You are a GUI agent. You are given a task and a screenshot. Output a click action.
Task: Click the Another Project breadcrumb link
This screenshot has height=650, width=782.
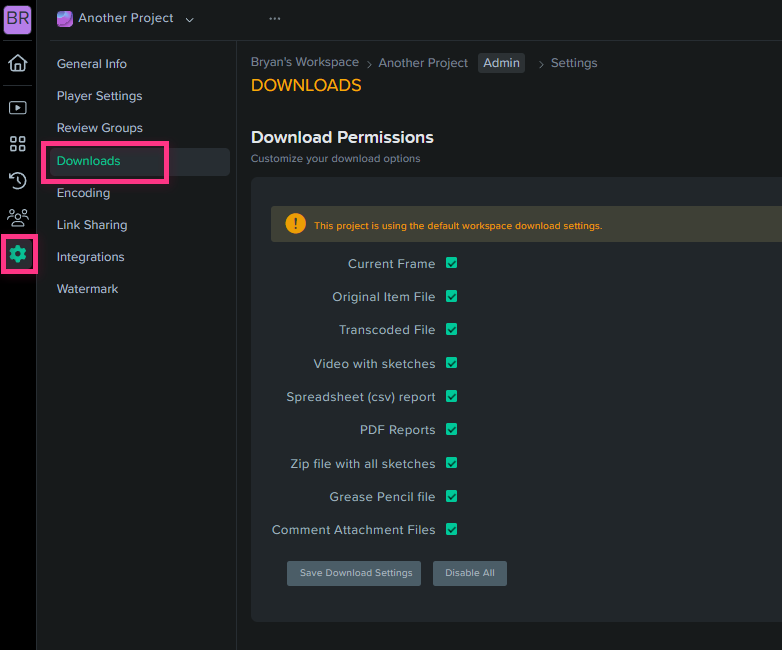[x=423, y=63]
